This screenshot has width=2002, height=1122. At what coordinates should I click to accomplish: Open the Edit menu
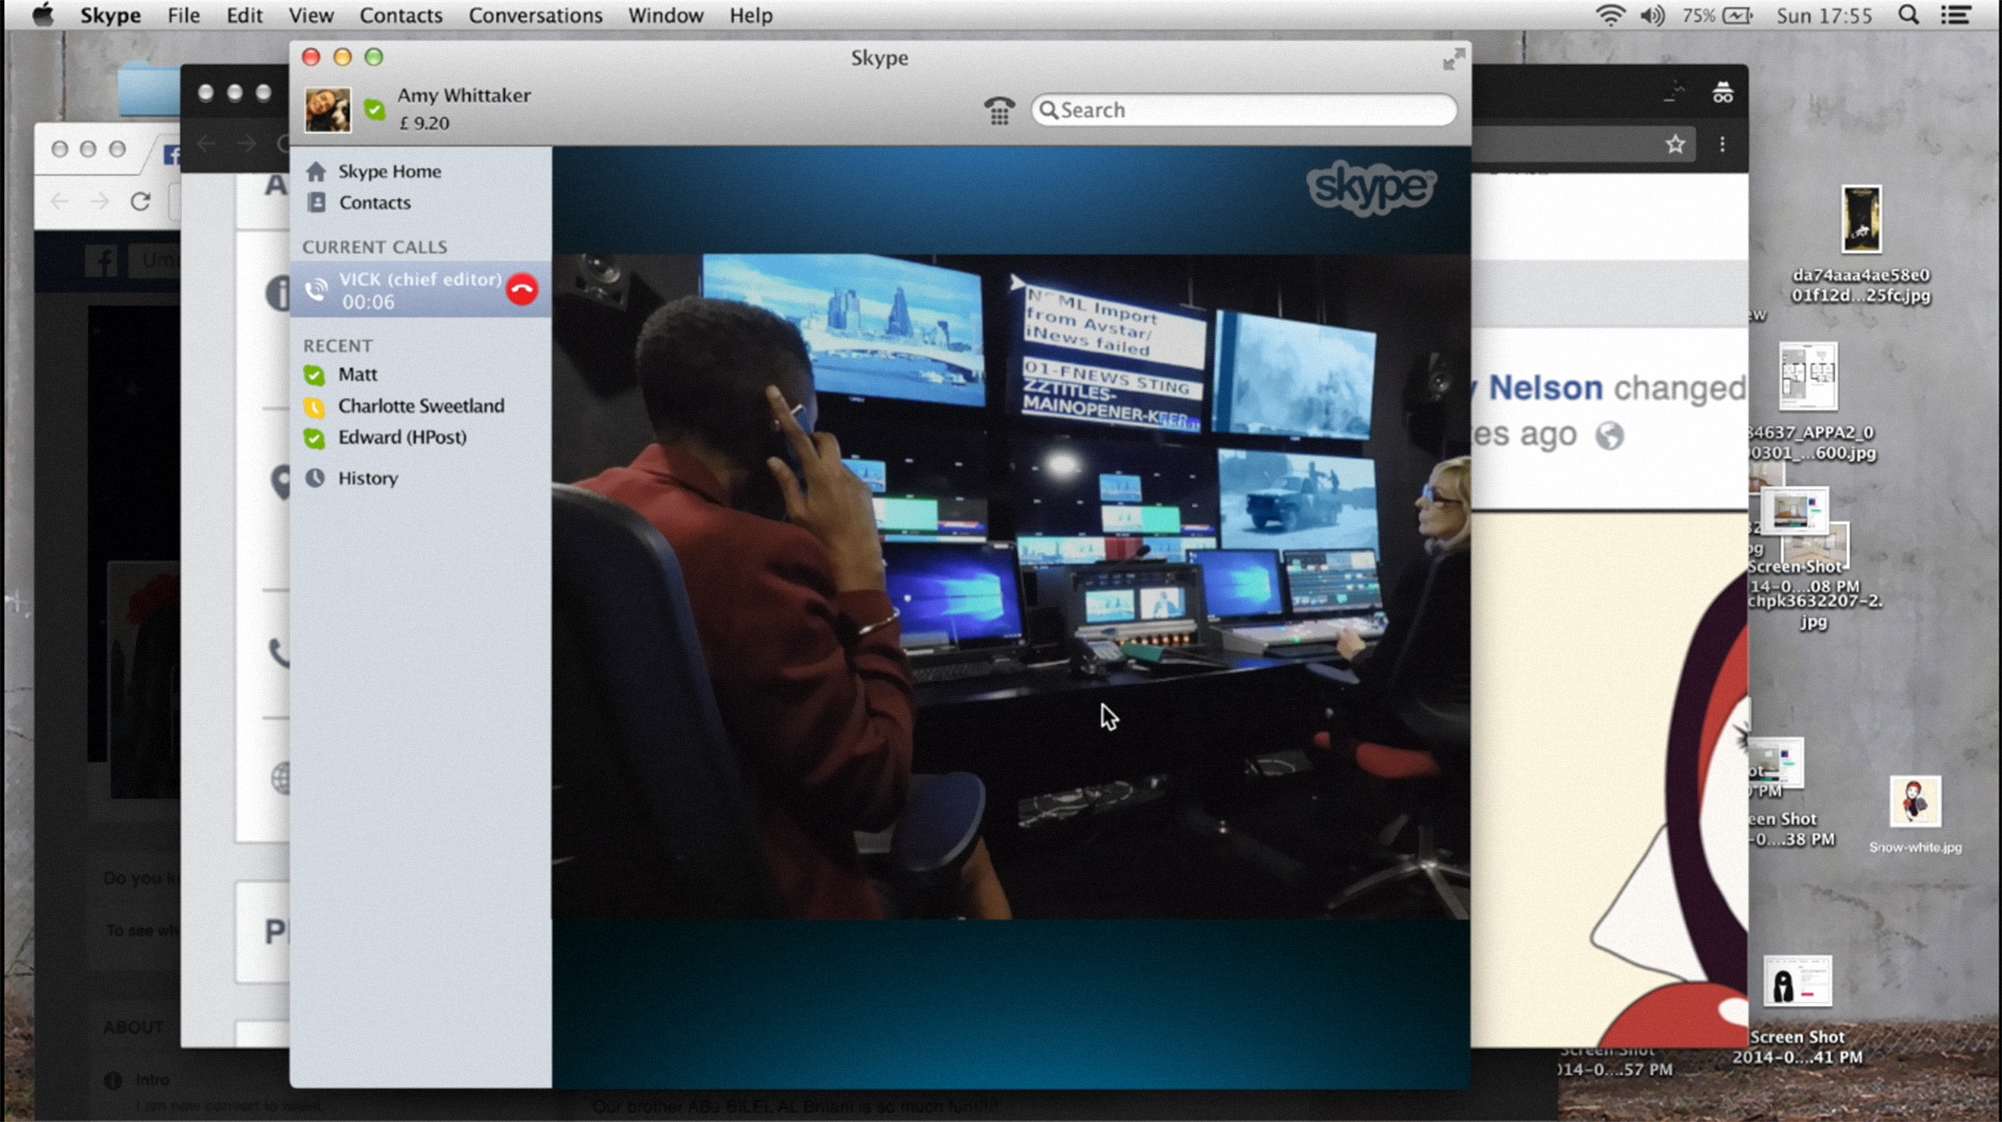click(244, 15)
